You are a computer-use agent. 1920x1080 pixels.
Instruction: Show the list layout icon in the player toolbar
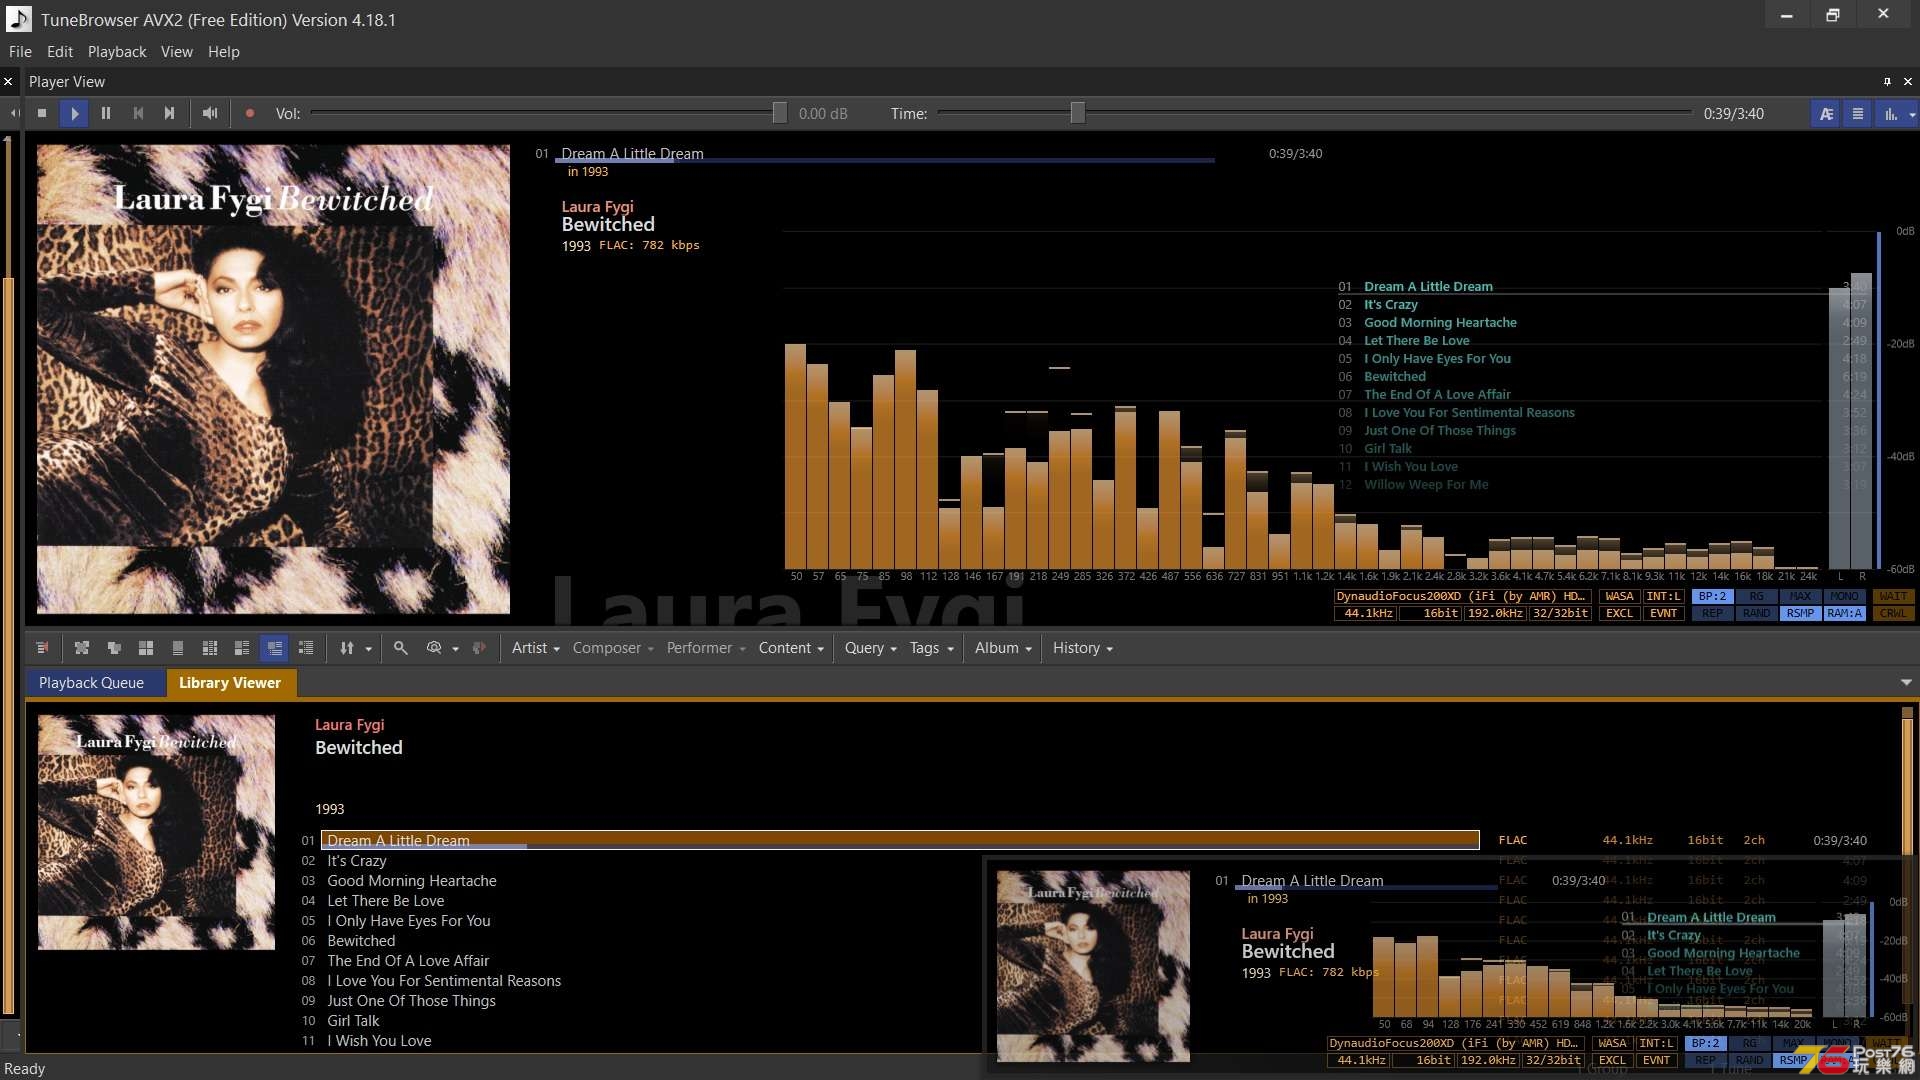pyautogui.click(x=1858, y=114)
